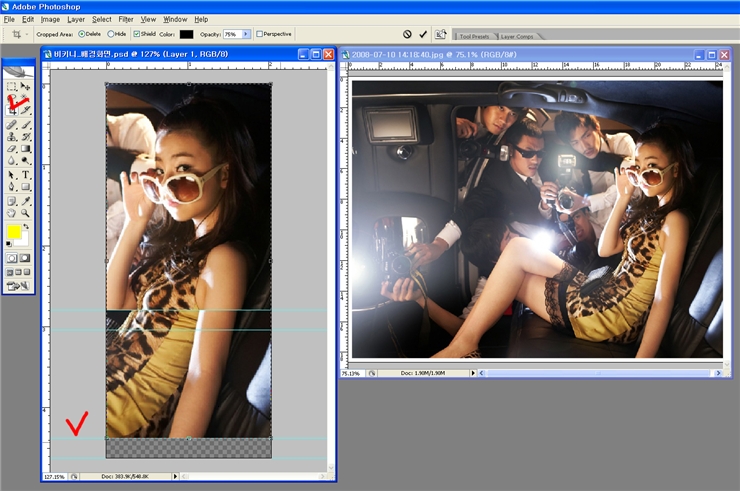Select the Brush tool
The height and width of the screenshot is (491, 740).
tap(25, 125)
